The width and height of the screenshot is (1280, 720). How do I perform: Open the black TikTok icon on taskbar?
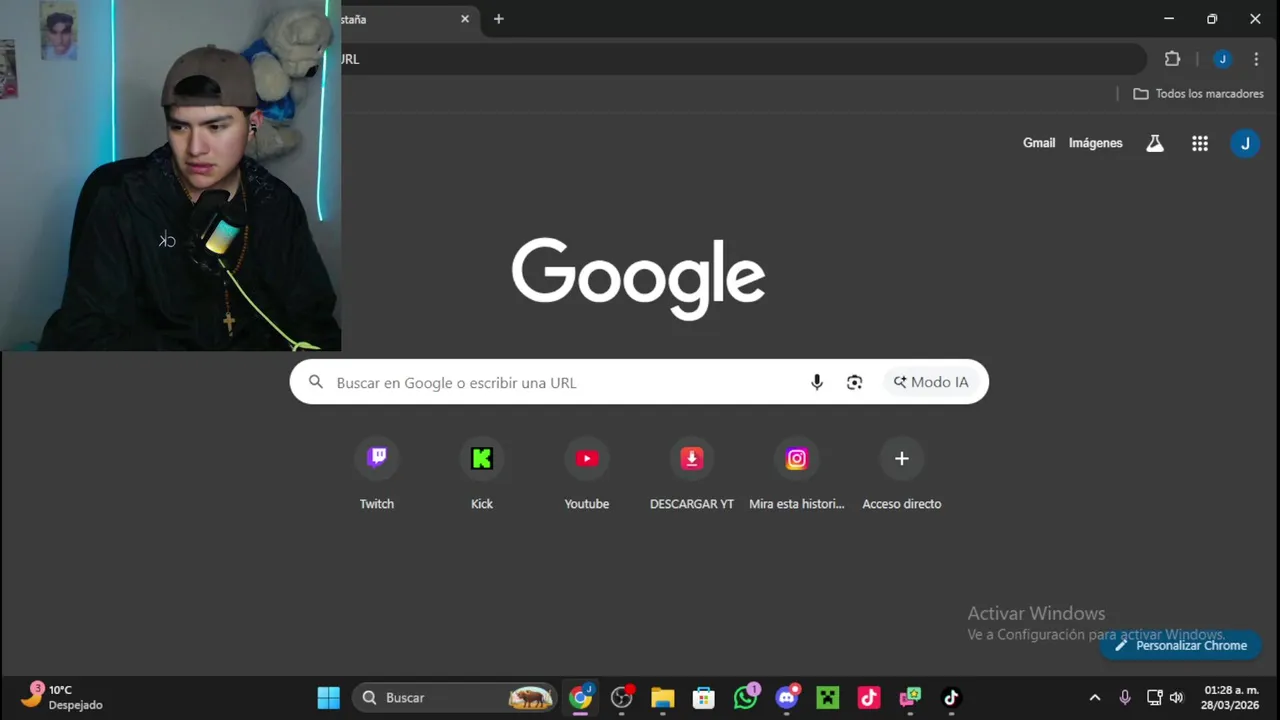pos(951,697)
